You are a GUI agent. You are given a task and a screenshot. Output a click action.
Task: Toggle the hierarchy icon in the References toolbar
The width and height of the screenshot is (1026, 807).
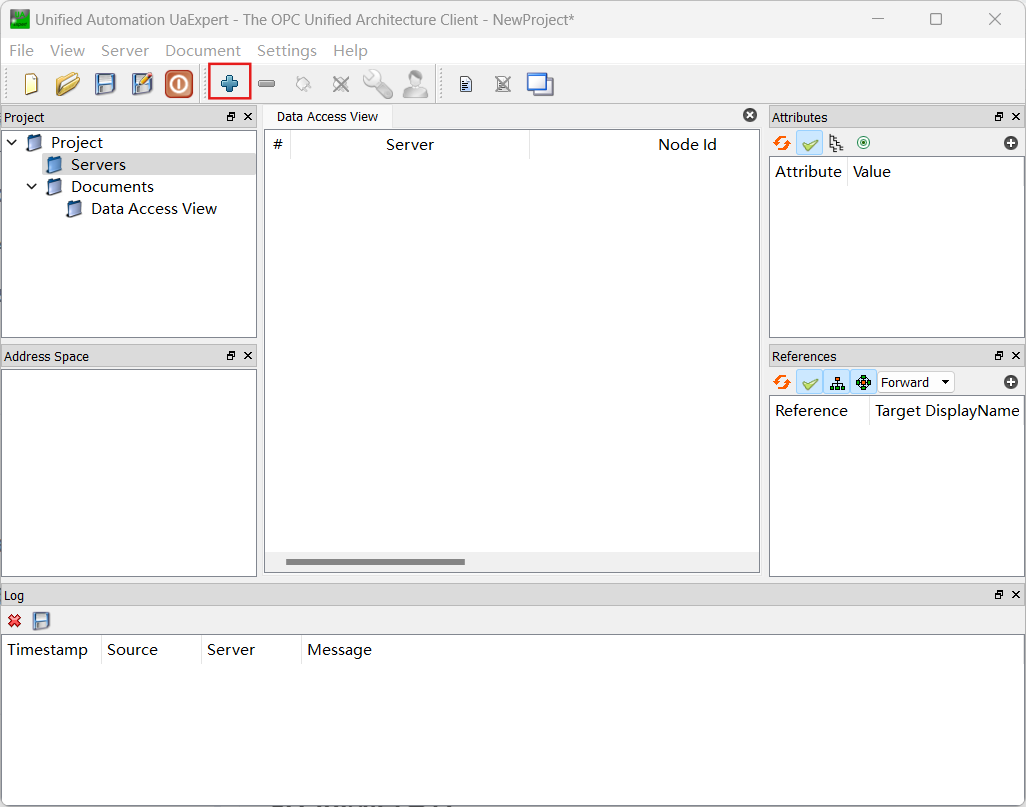[837, 382]
